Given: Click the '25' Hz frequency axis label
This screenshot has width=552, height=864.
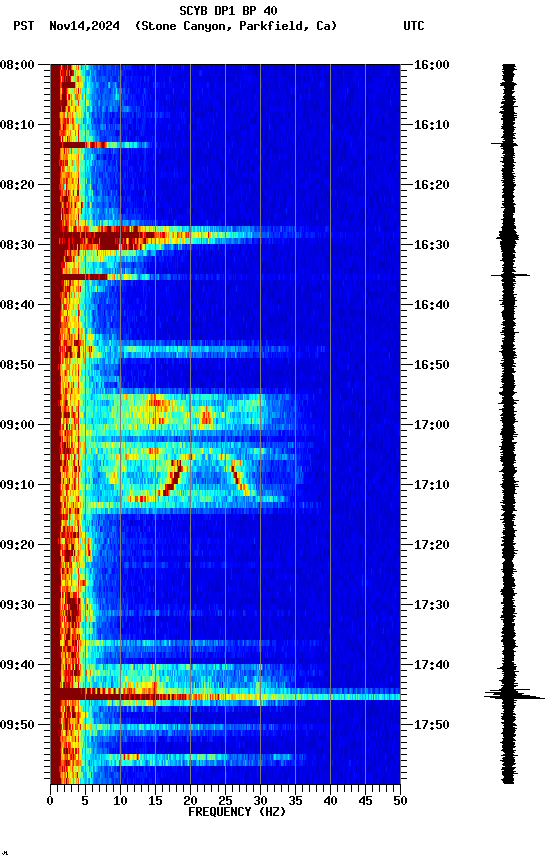Looking at the screenshot, I should click(x=225, y=801).
